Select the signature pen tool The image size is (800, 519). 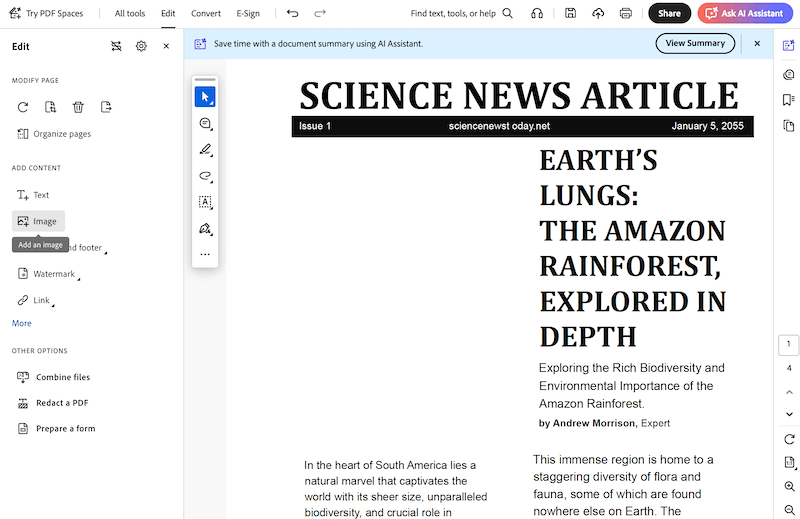pyautogui.click(x=205, y=229)
